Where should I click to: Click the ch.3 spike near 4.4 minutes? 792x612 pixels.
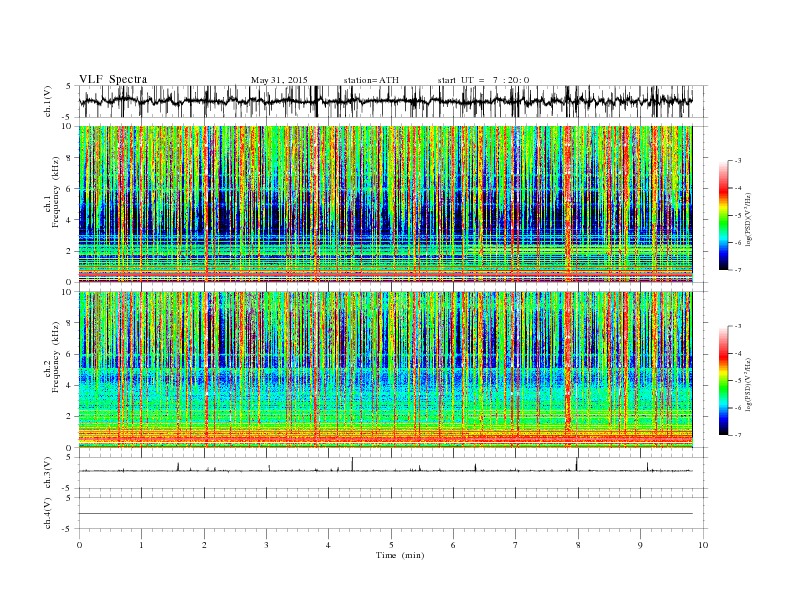pos(352,465)
